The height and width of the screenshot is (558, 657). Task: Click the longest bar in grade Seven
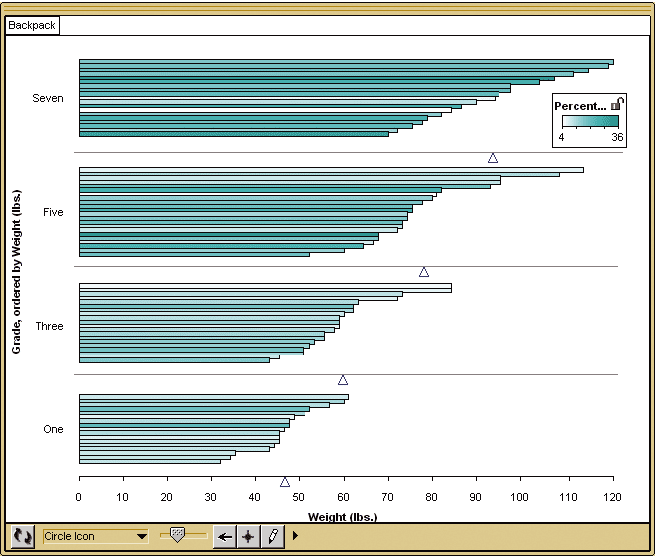click(346, 62)
